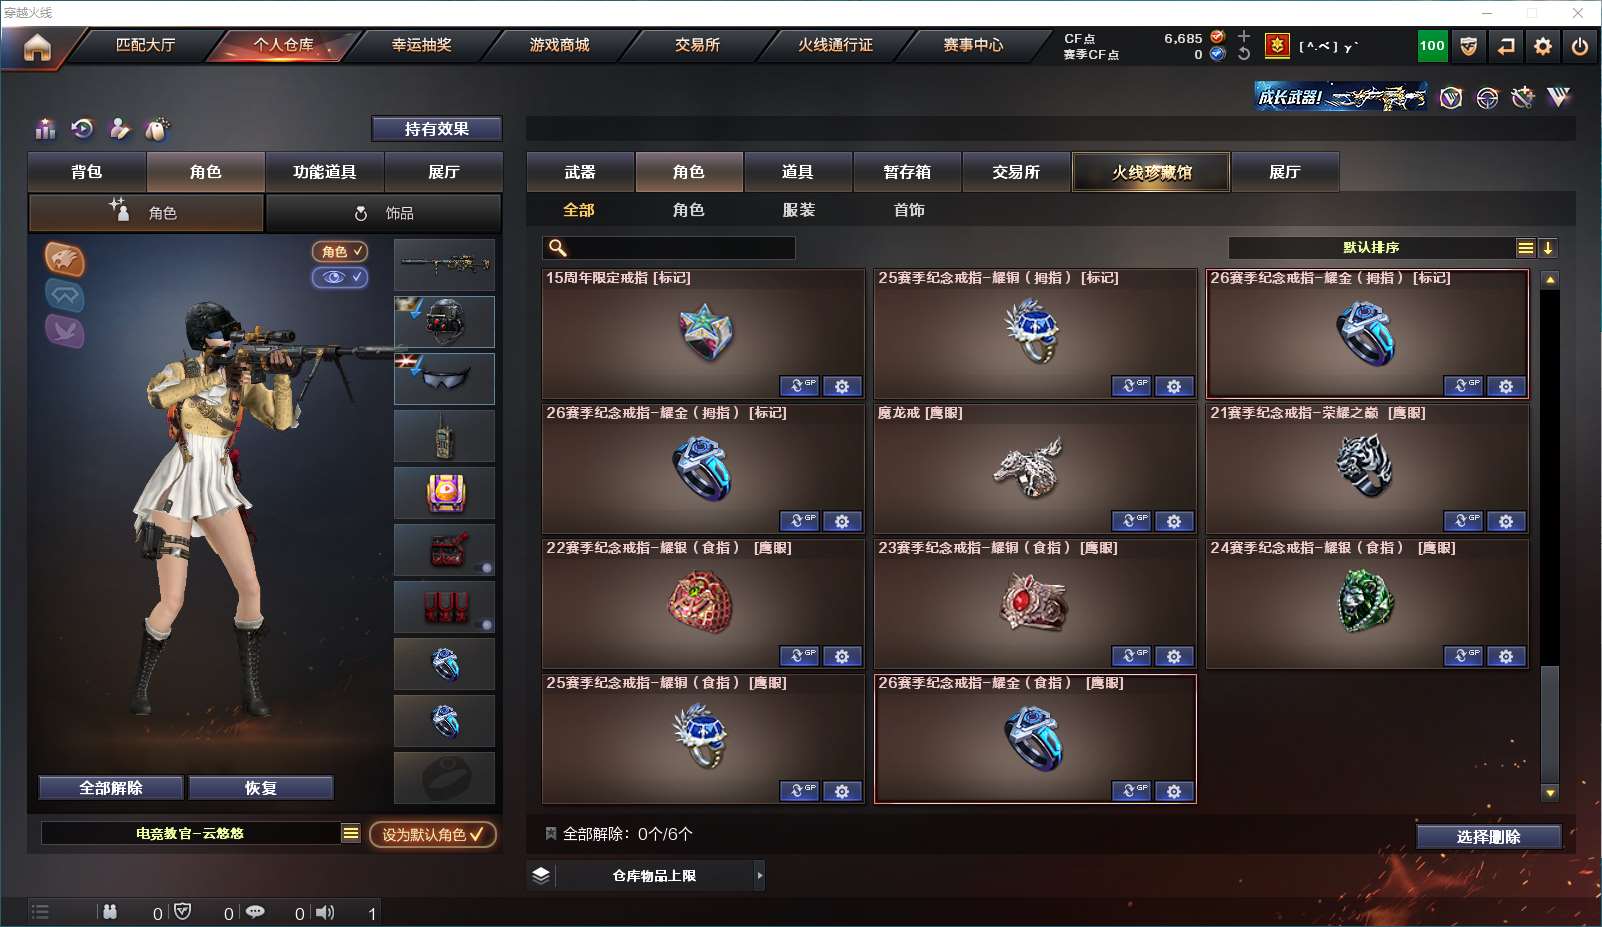Click the 选择删除 button
Screen dimensions: 1602x927
pyautogui.click(x=1488, y=837)
